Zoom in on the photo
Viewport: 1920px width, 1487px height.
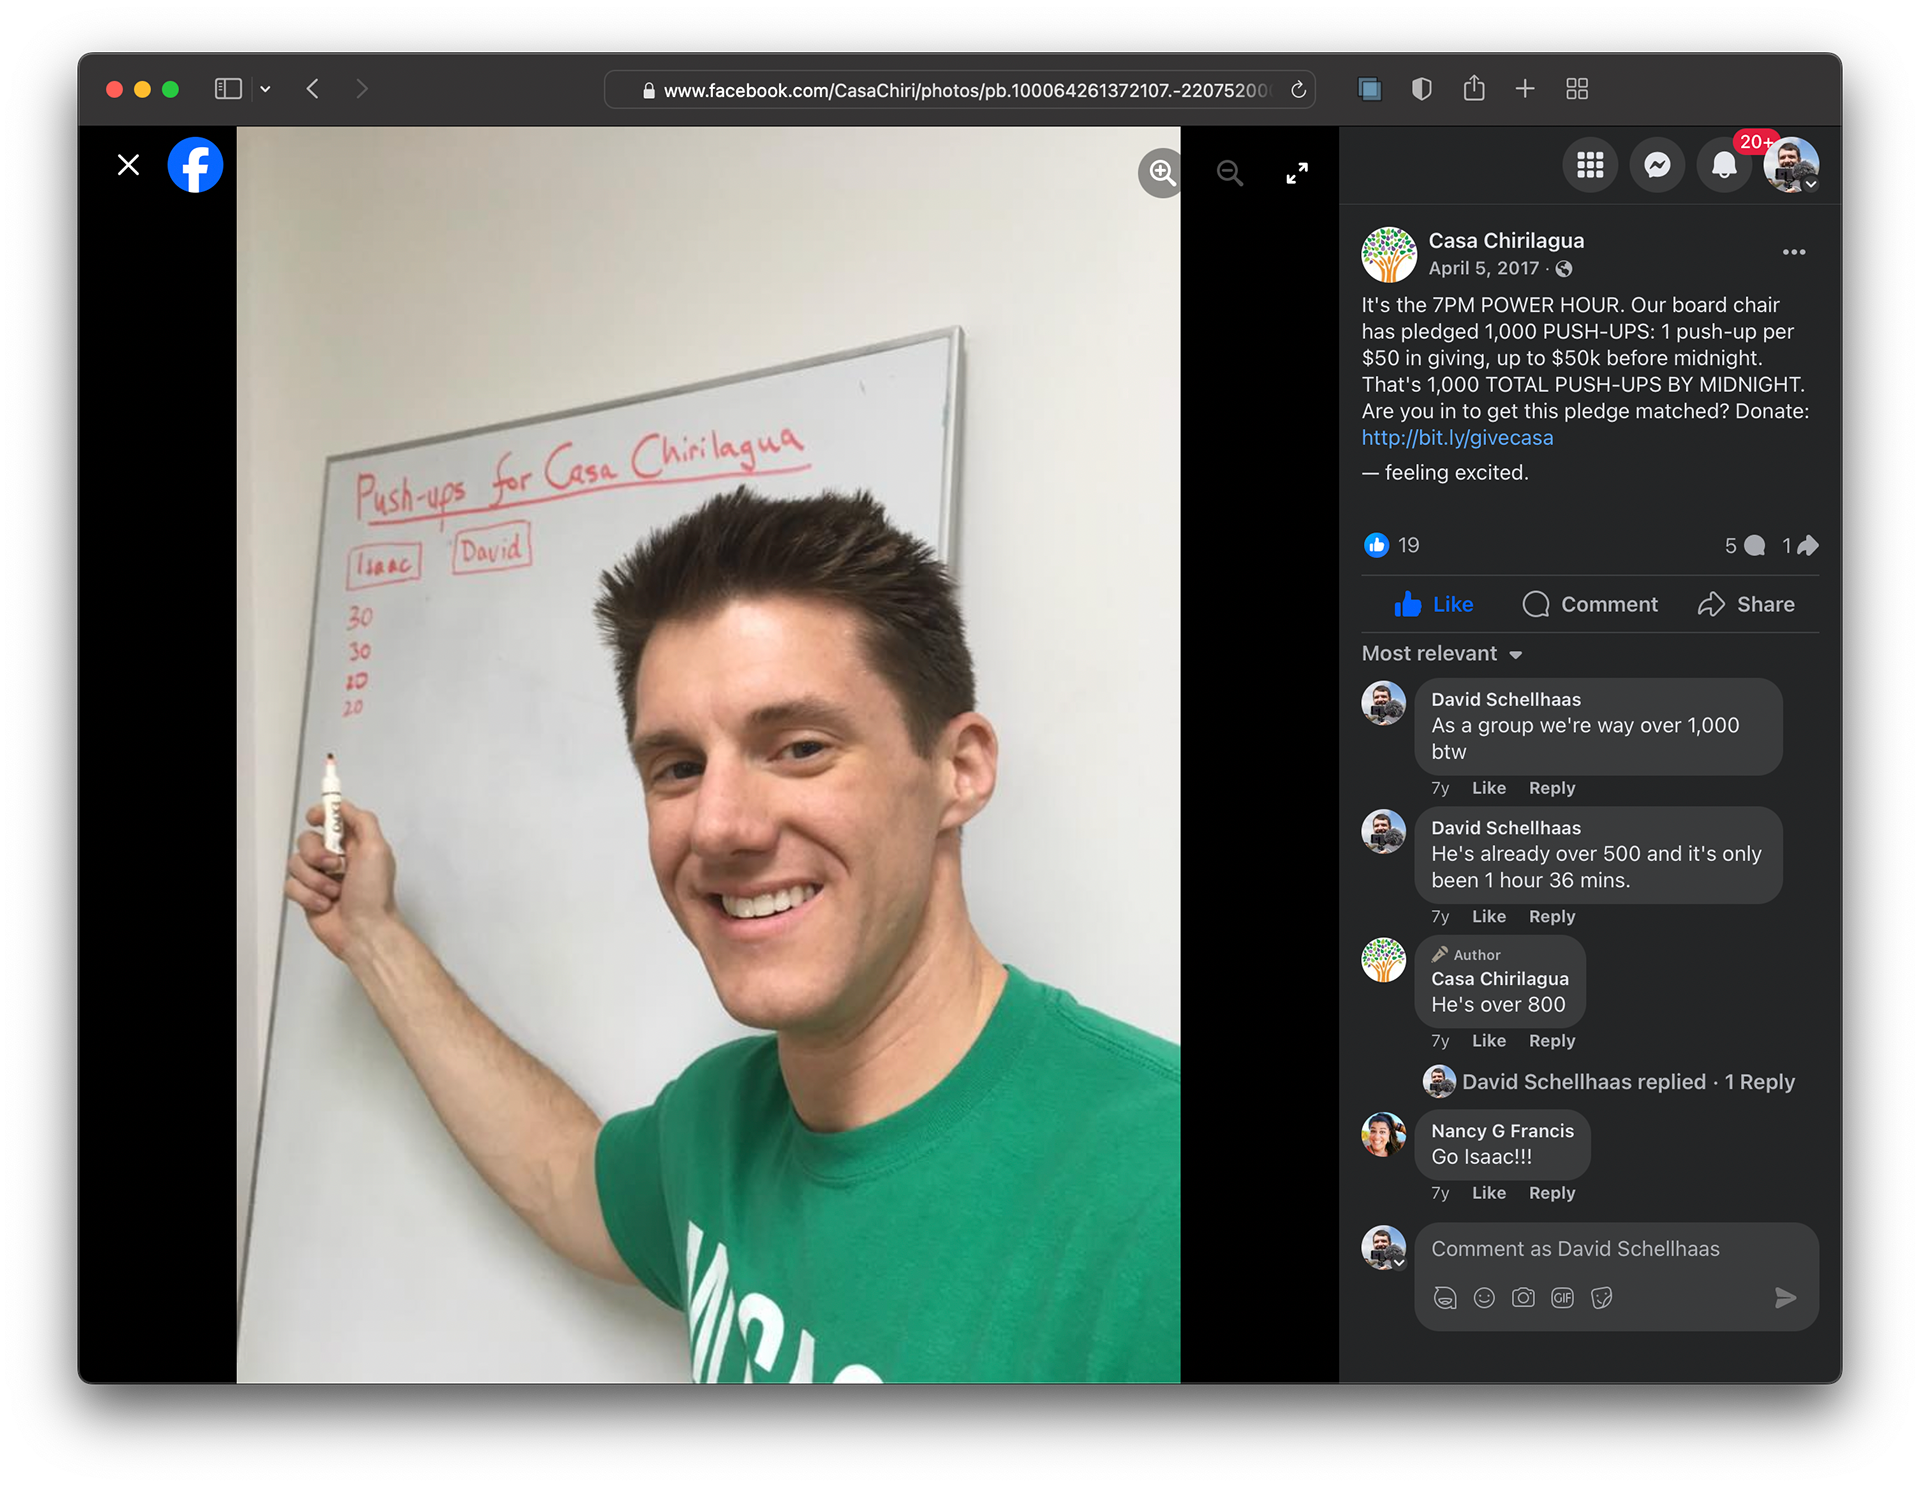click(1161, 173)
